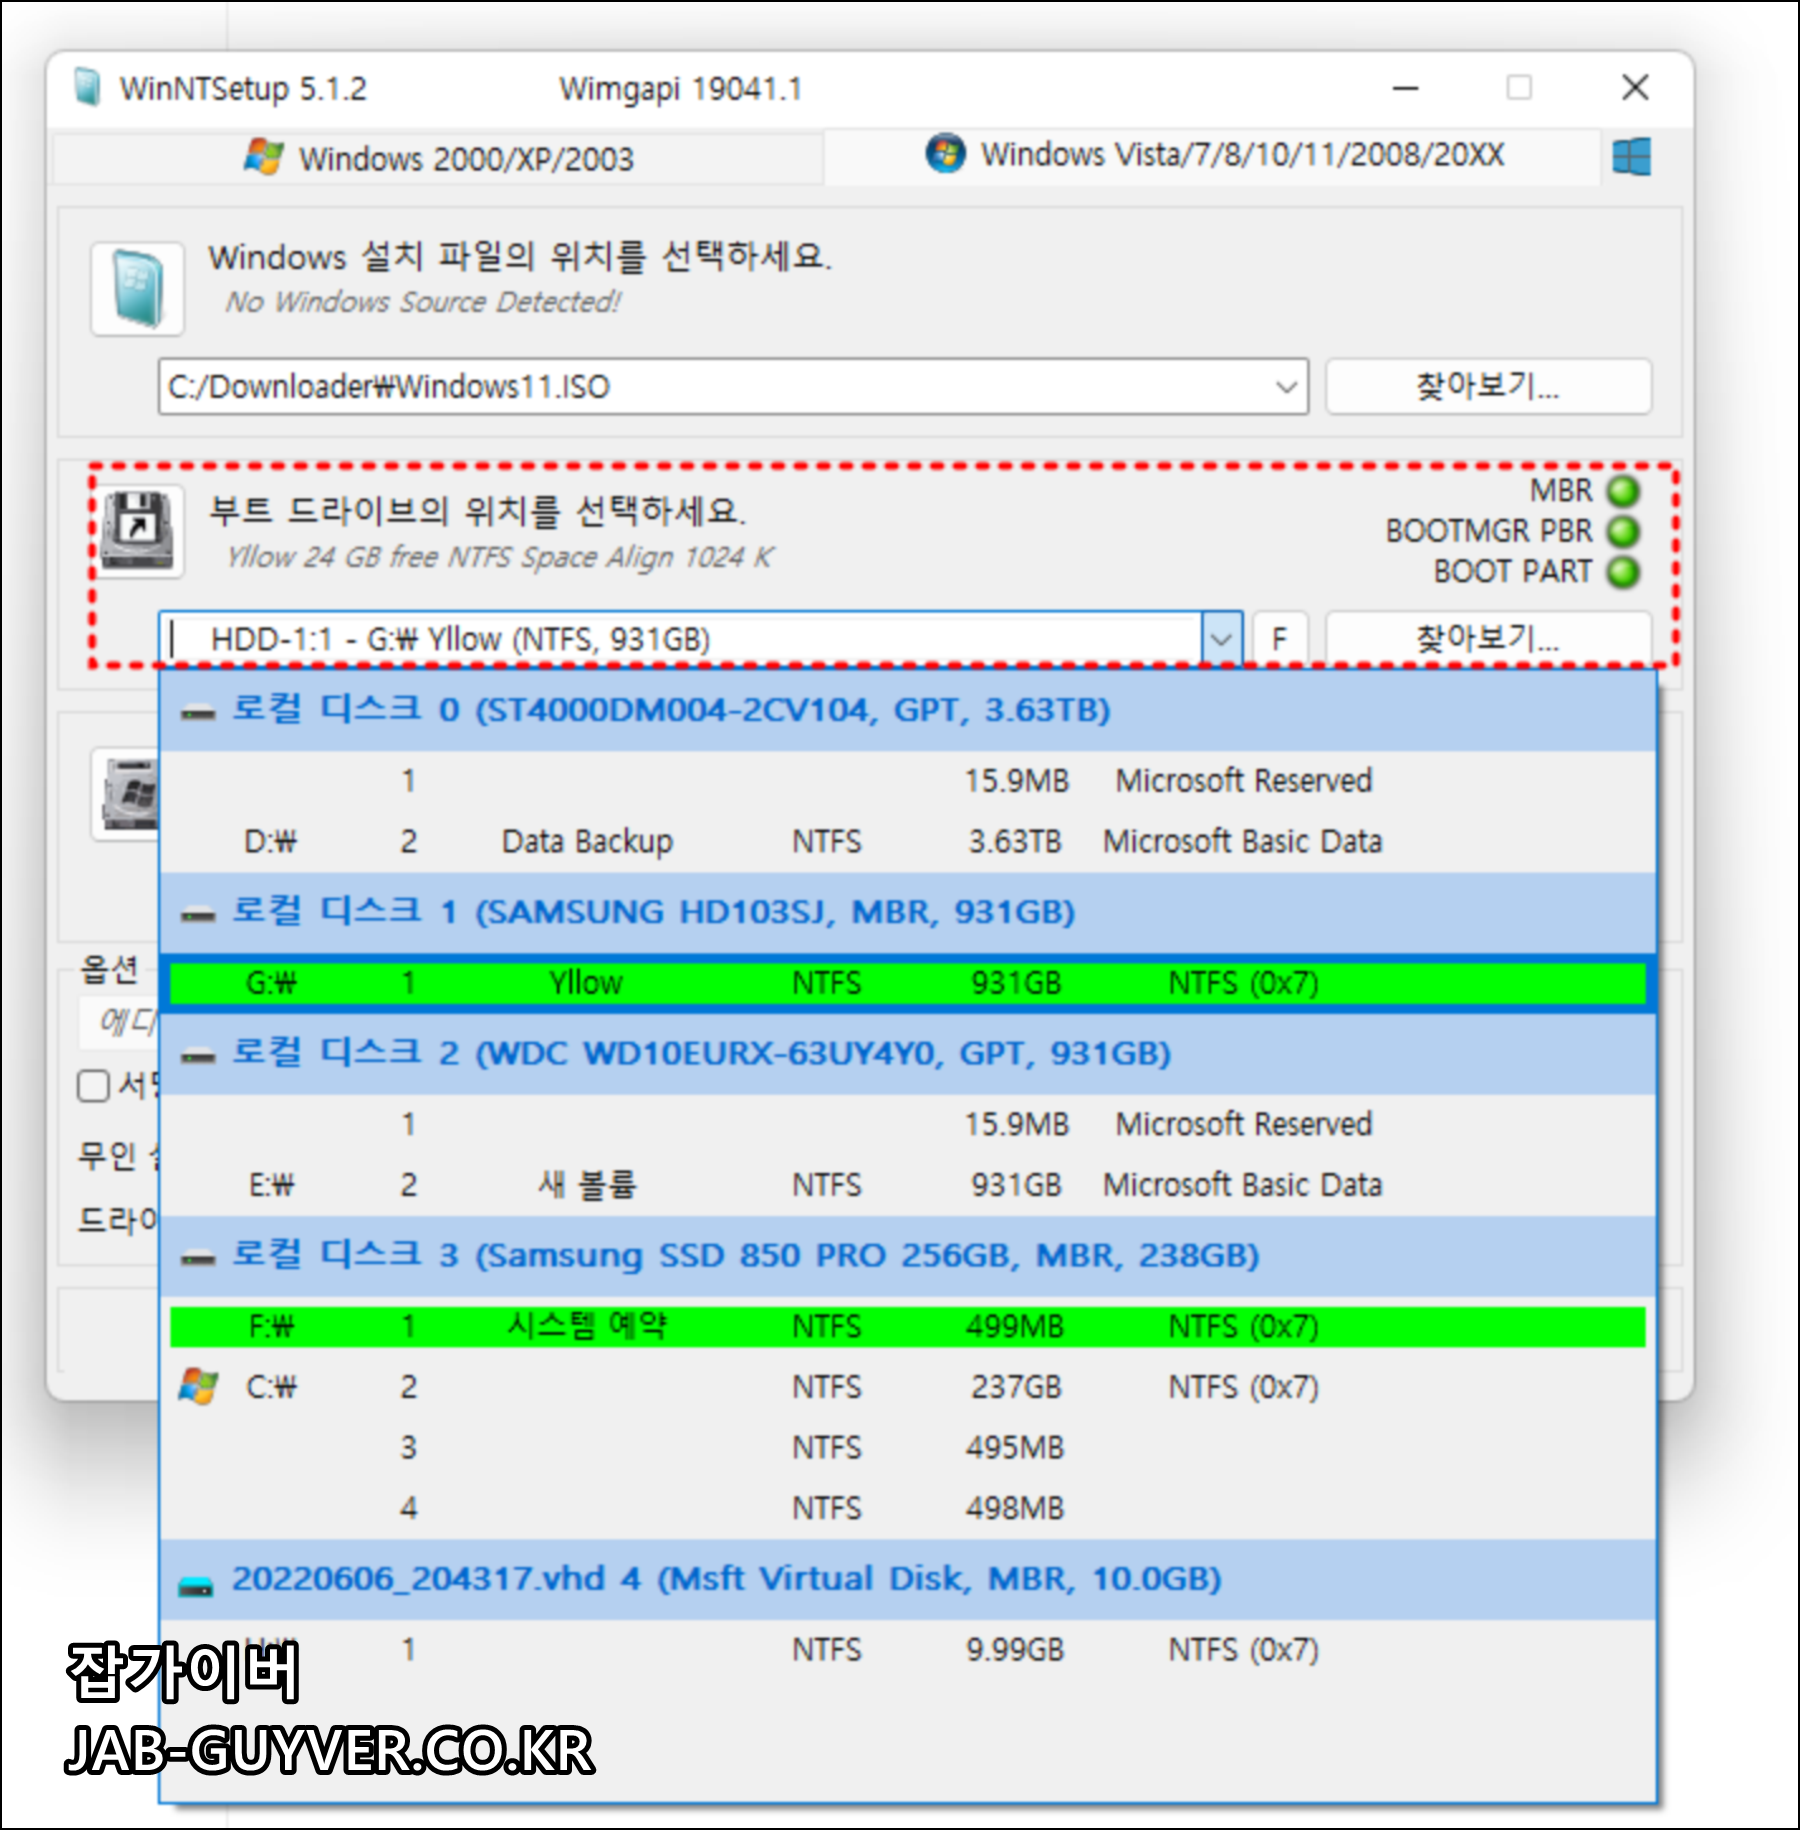Select the Local Disk 0 ST4000DM004 header
The width and height of the screenshot is (1800, 1830).
pyautogui.click(x=907, y=710)
